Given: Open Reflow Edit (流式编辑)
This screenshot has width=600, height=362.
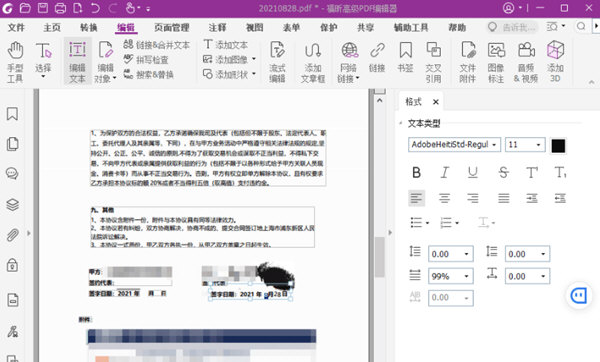Looking at the screenshot, I should click(x=277, y=62).
